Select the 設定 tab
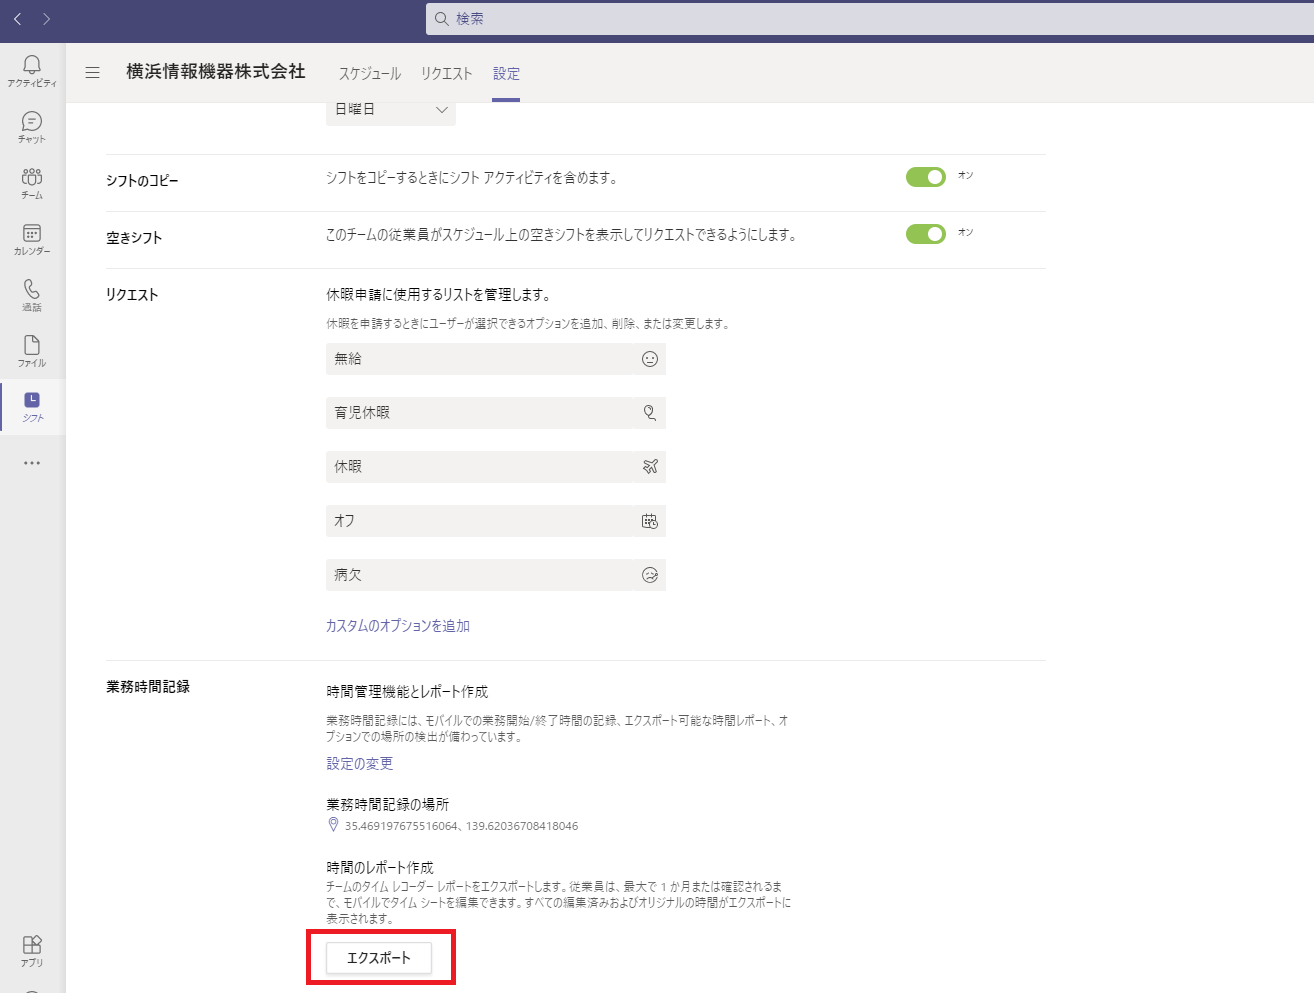This screenshot has height=993, width=1314. [506, 73]
